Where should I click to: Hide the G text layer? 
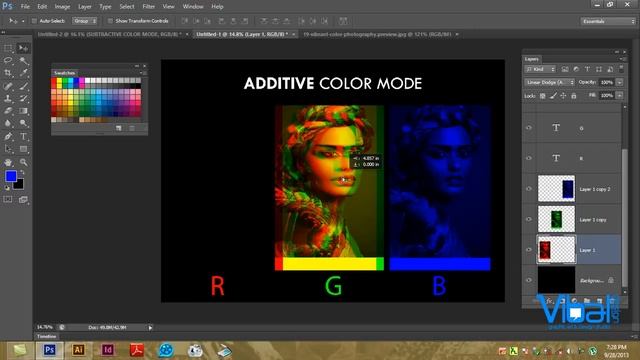pyautogui.click(x=529, y=128)
